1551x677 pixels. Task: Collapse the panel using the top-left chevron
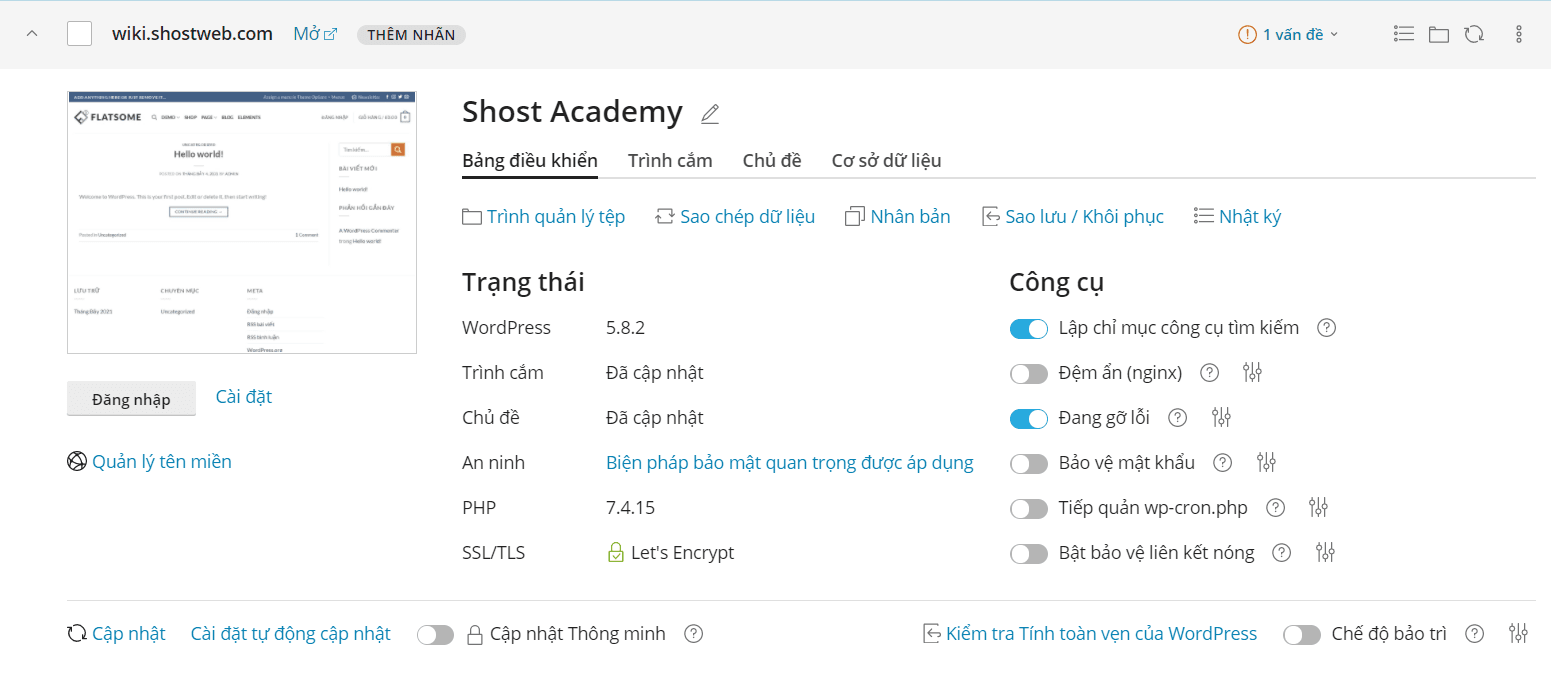(x=31, y=33)
